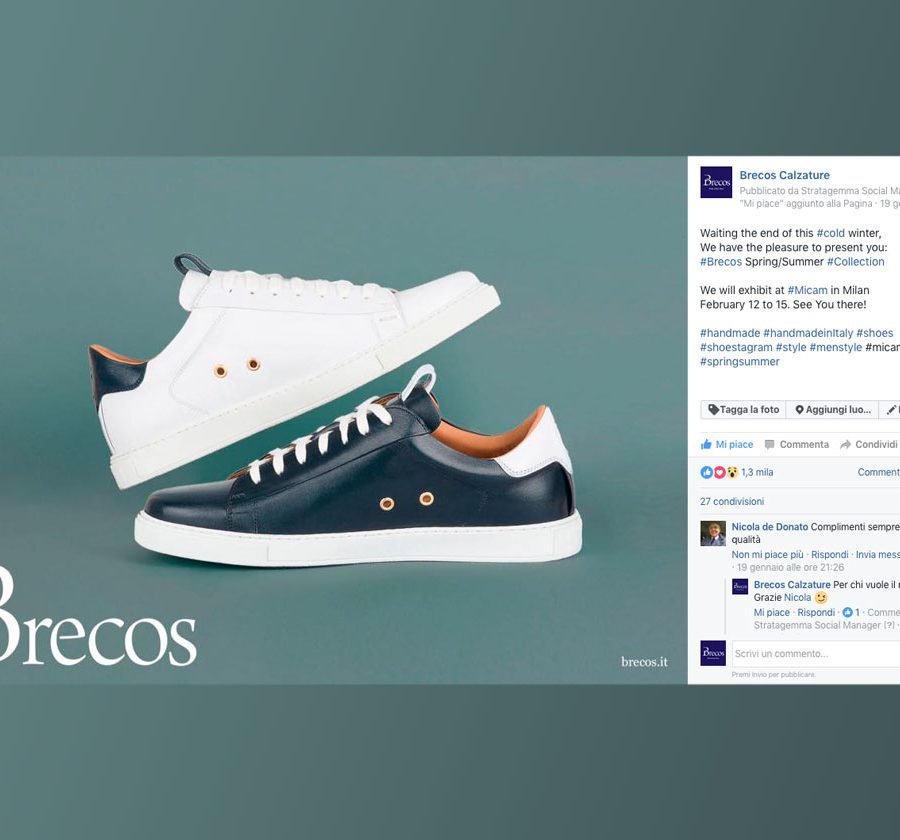
Task: Click the pencil edit icon button
Action: pyautogui.click(x=890, y=409)
